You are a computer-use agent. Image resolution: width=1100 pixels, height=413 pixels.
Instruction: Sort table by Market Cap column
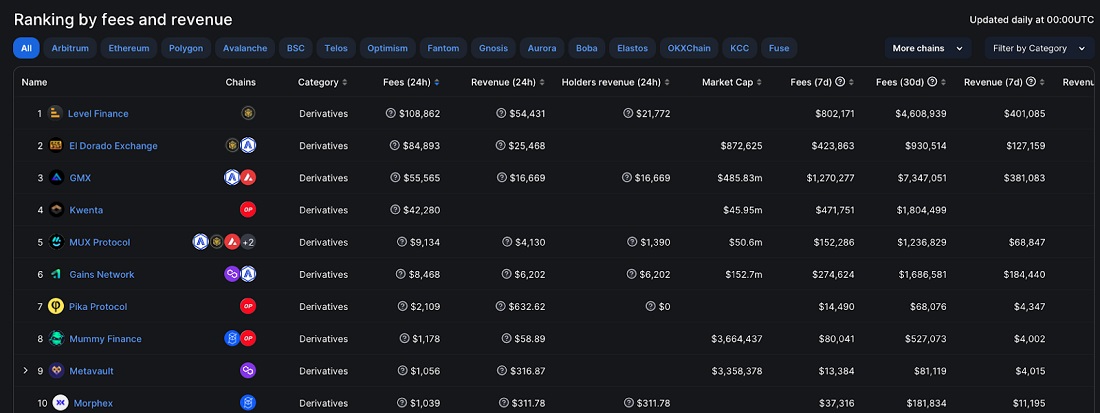(x=732, y=82)
